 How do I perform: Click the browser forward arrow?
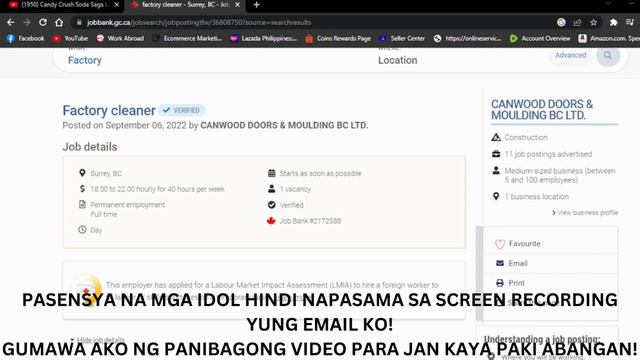point(27,22)
